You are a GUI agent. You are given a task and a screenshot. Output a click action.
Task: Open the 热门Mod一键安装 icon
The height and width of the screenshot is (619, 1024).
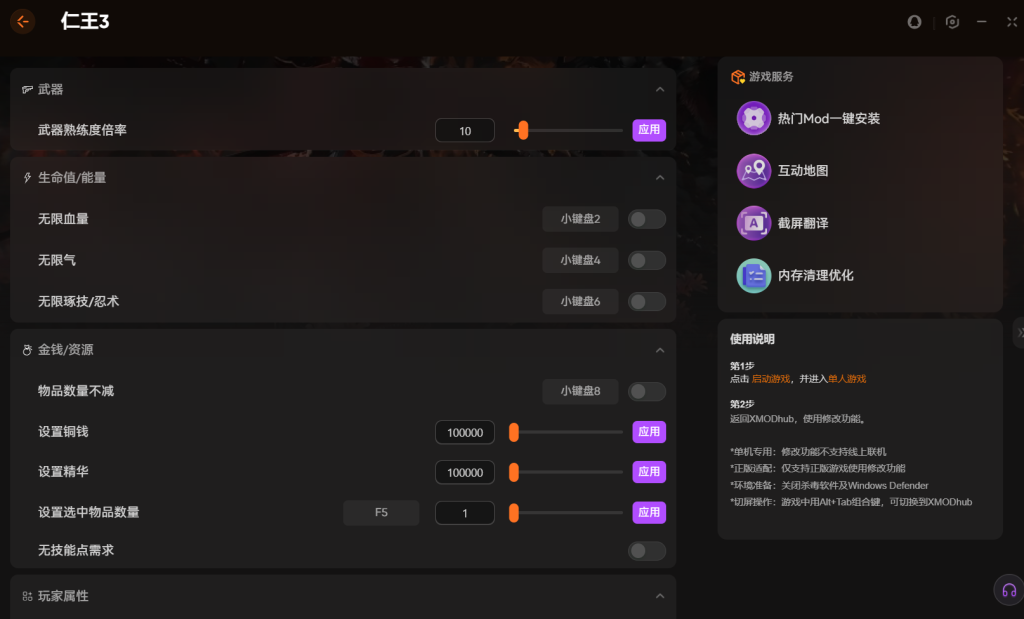(x=753, y=118)
